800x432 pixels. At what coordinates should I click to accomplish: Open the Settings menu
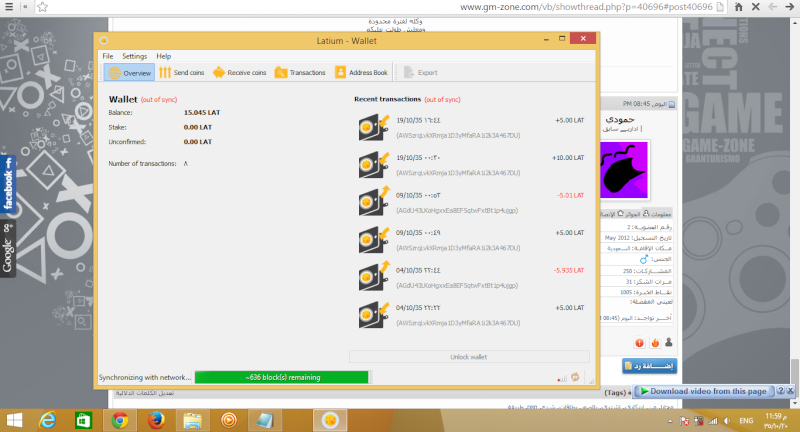point(134,56)
